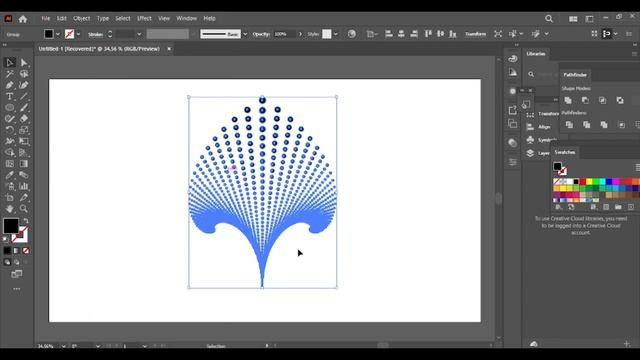Select the Column Graph tool
640x360 pixels.
point(24,187)
